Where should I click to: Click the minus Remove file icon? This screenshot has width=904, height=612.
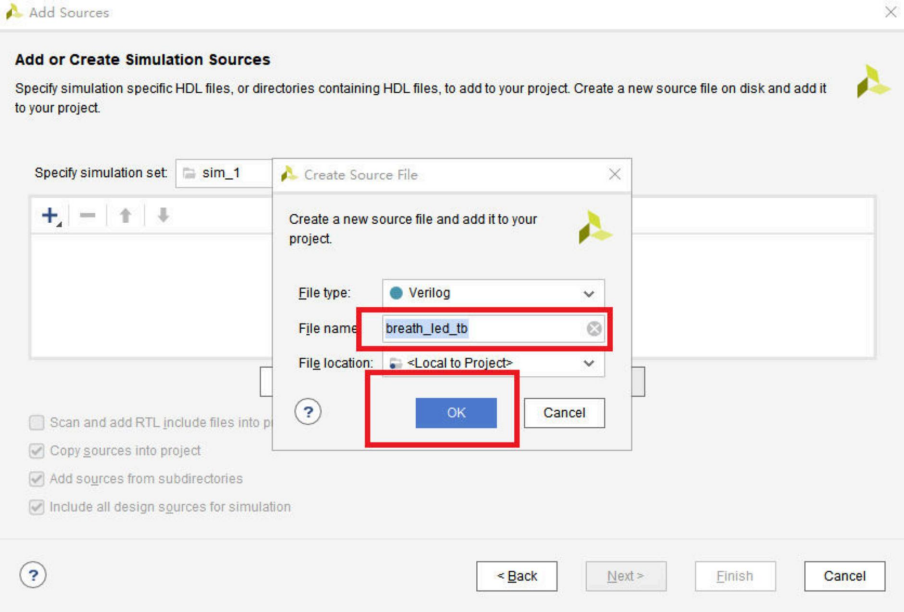(x=87, y=216)
